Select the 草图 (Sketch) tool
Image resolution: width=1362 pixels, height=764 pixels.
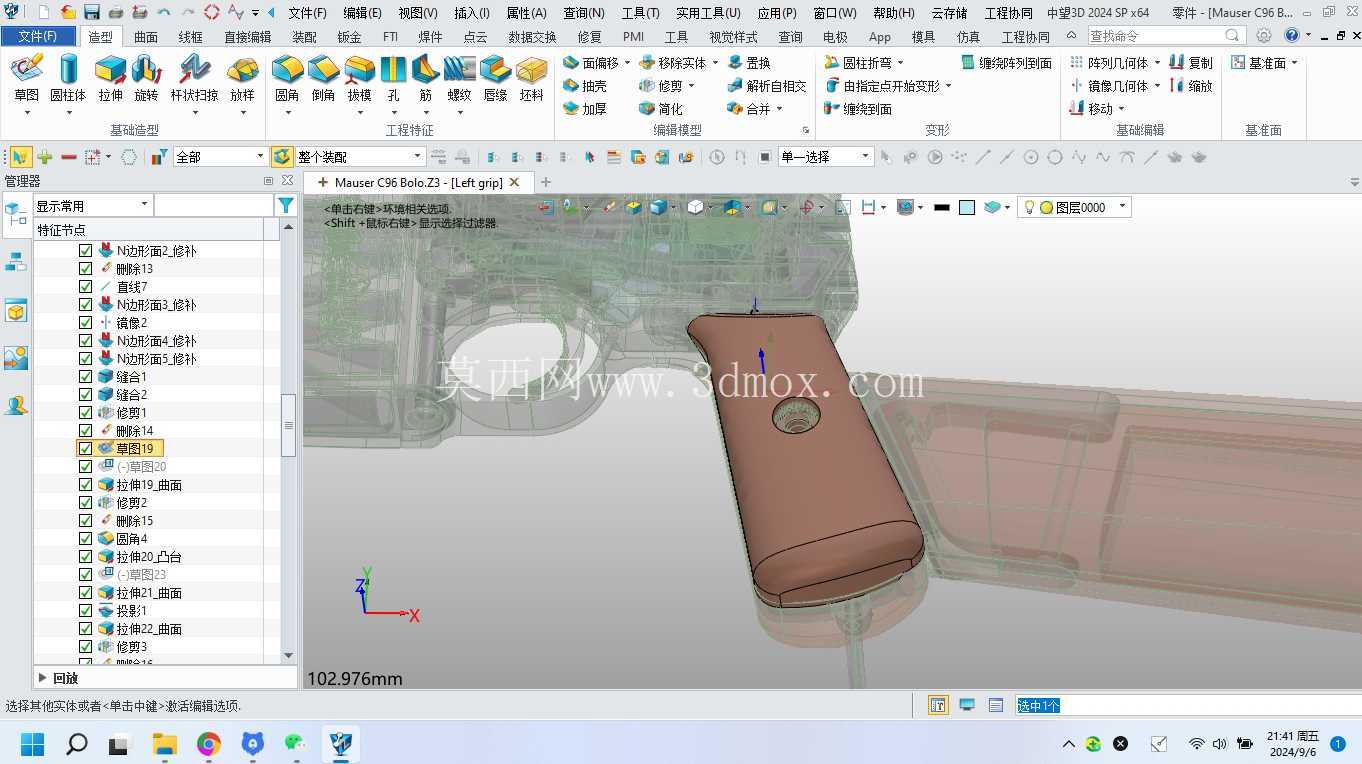tap(27, 78)
